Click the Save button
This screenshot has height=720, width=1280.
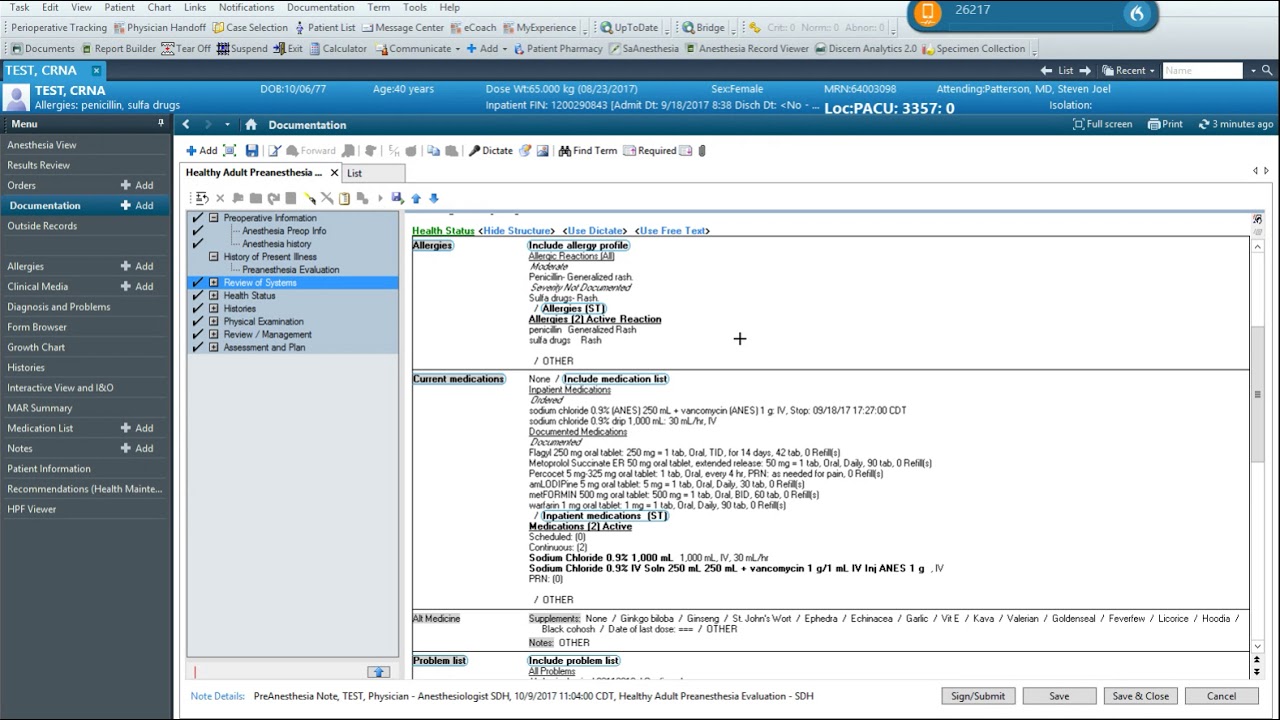tap(1059, 696)
